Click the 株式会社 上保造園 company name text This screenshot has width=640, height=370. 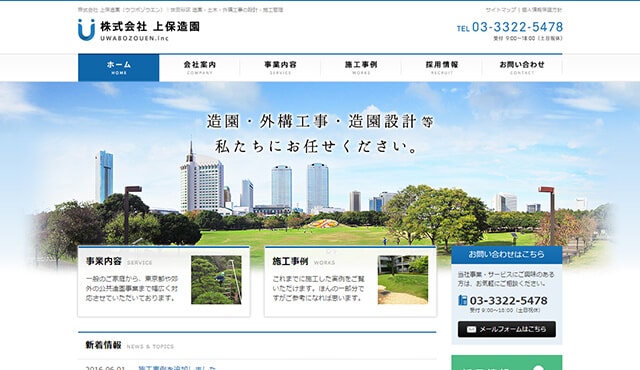(x=150, y=27)
